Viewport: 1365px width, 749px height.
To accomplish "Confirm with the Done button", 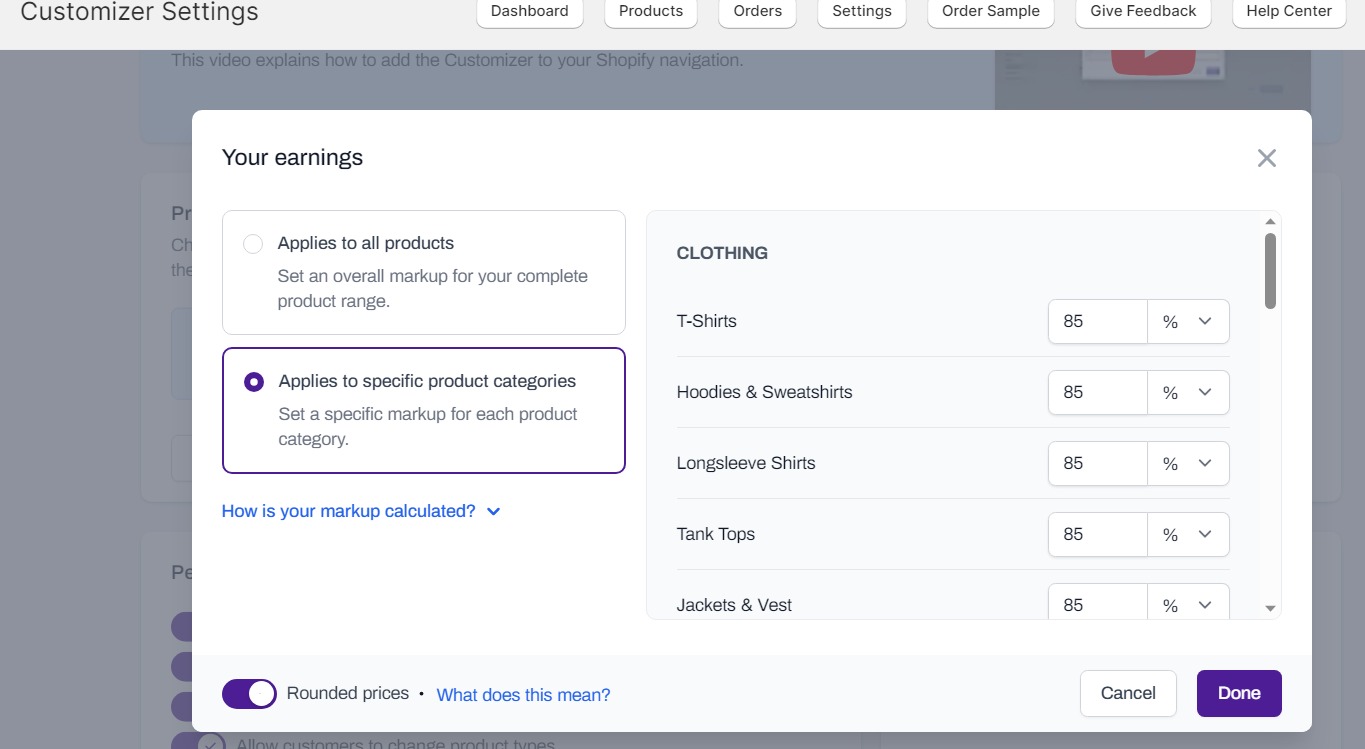I will pos(1239,694).
